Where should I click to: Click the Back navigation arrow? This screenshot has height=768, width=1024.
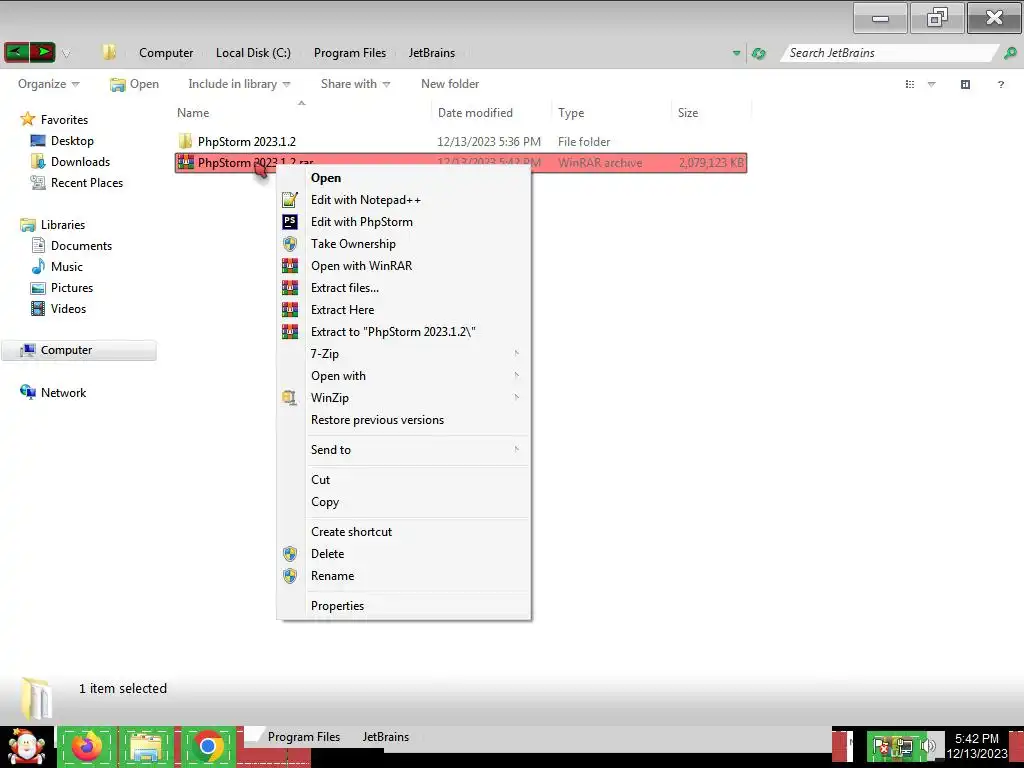point(16,52)
